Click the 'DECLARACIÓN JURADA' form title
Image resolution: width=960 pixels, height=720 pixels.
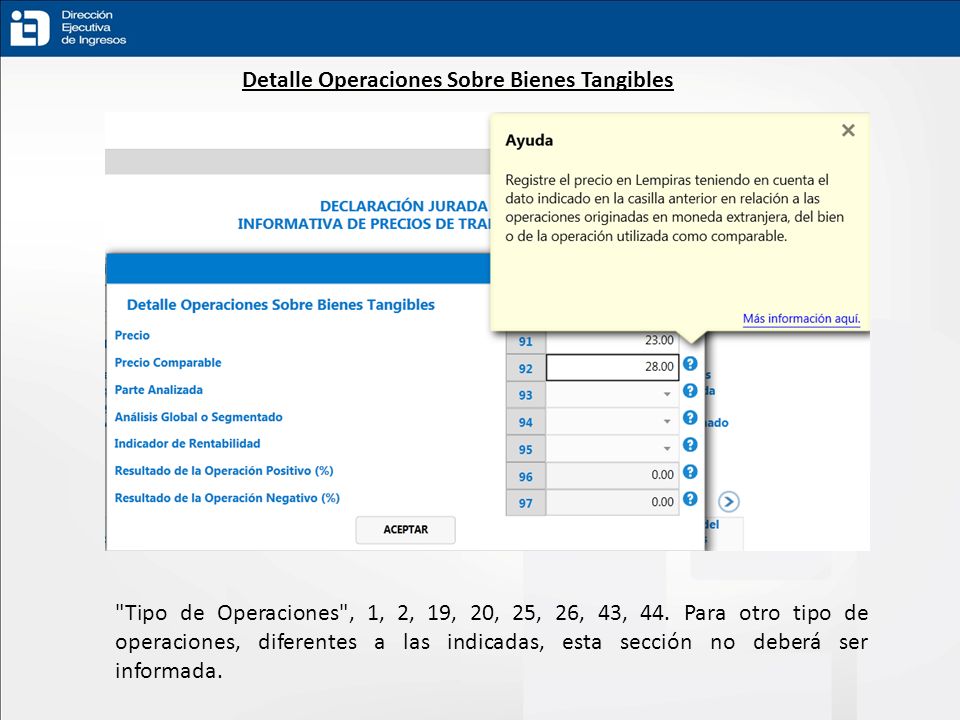click(x=404, y=206)
